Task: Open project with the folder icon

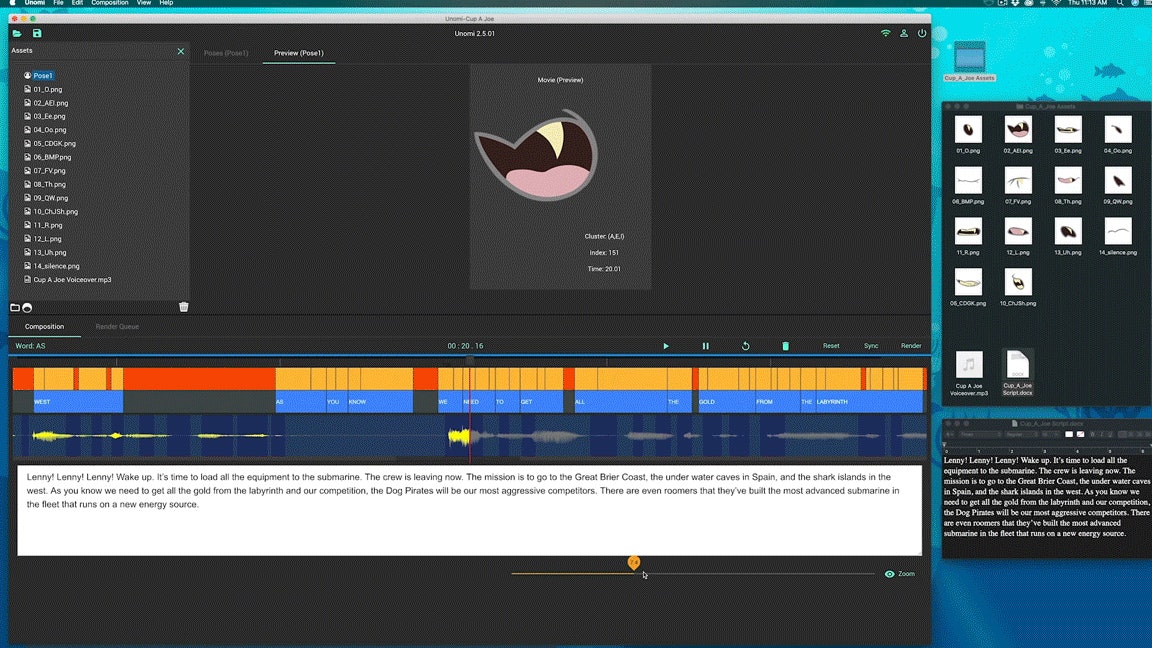Action: pos(17,34)
